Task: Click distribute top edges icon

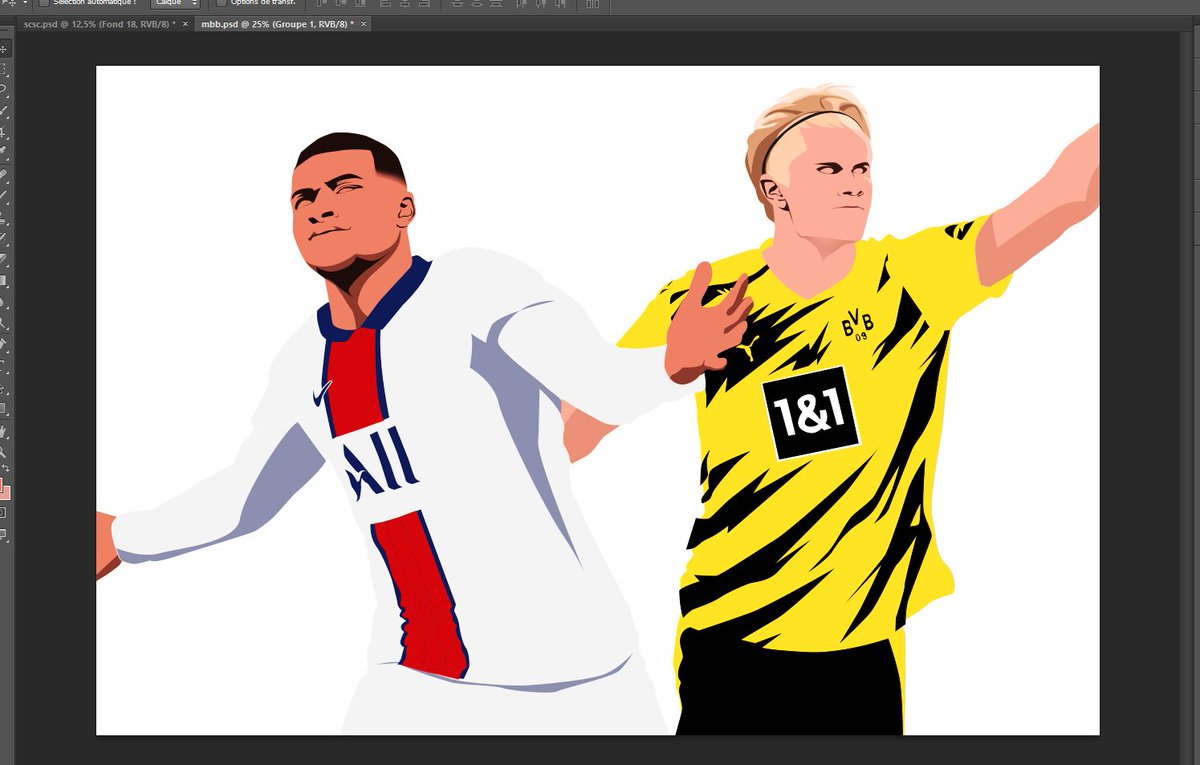Action: click(456, 3)
